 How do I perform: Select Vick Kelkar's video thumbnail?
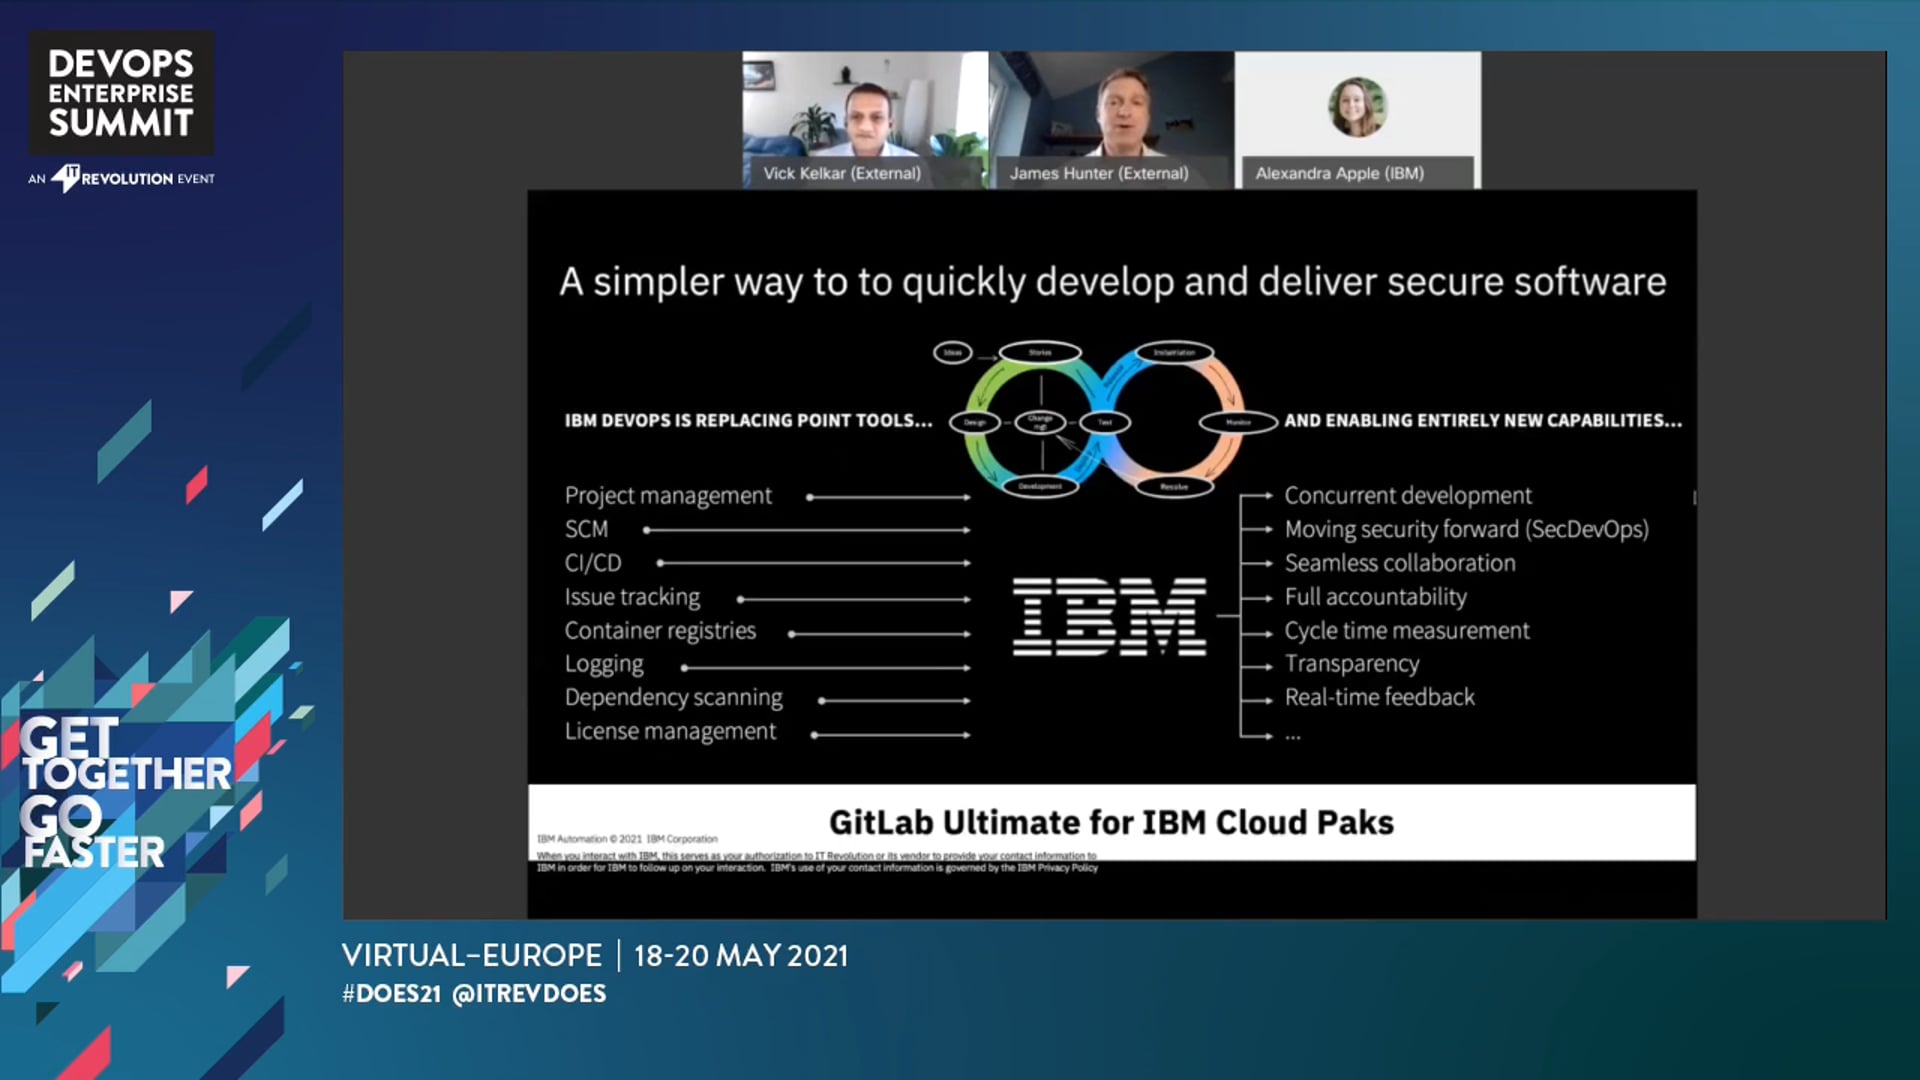(865, 120)
